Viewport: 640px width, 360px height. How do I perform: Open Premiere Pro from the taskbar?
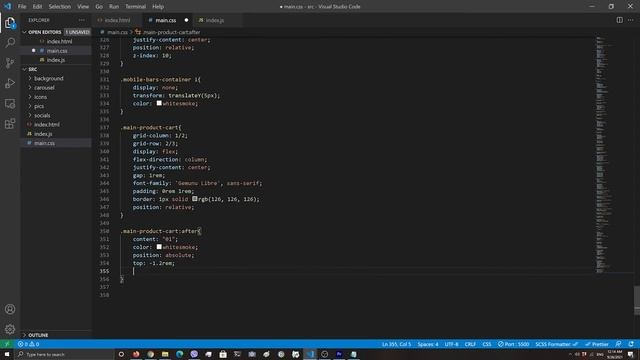(x=339, y=354)
